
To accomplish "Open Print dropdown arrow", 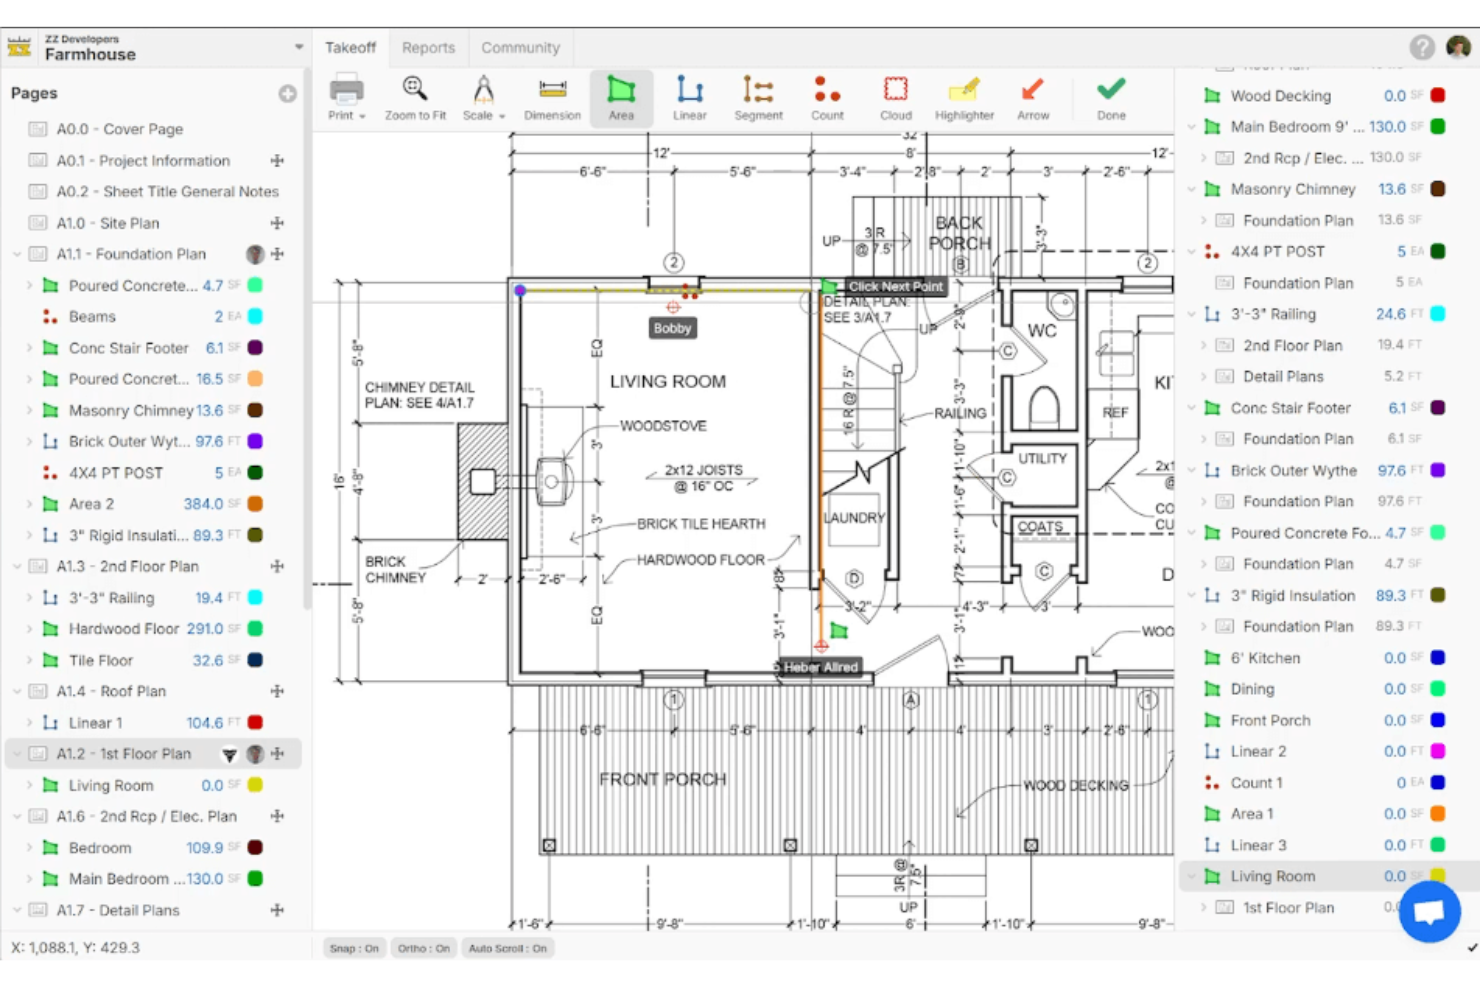I will pos(362,116).
